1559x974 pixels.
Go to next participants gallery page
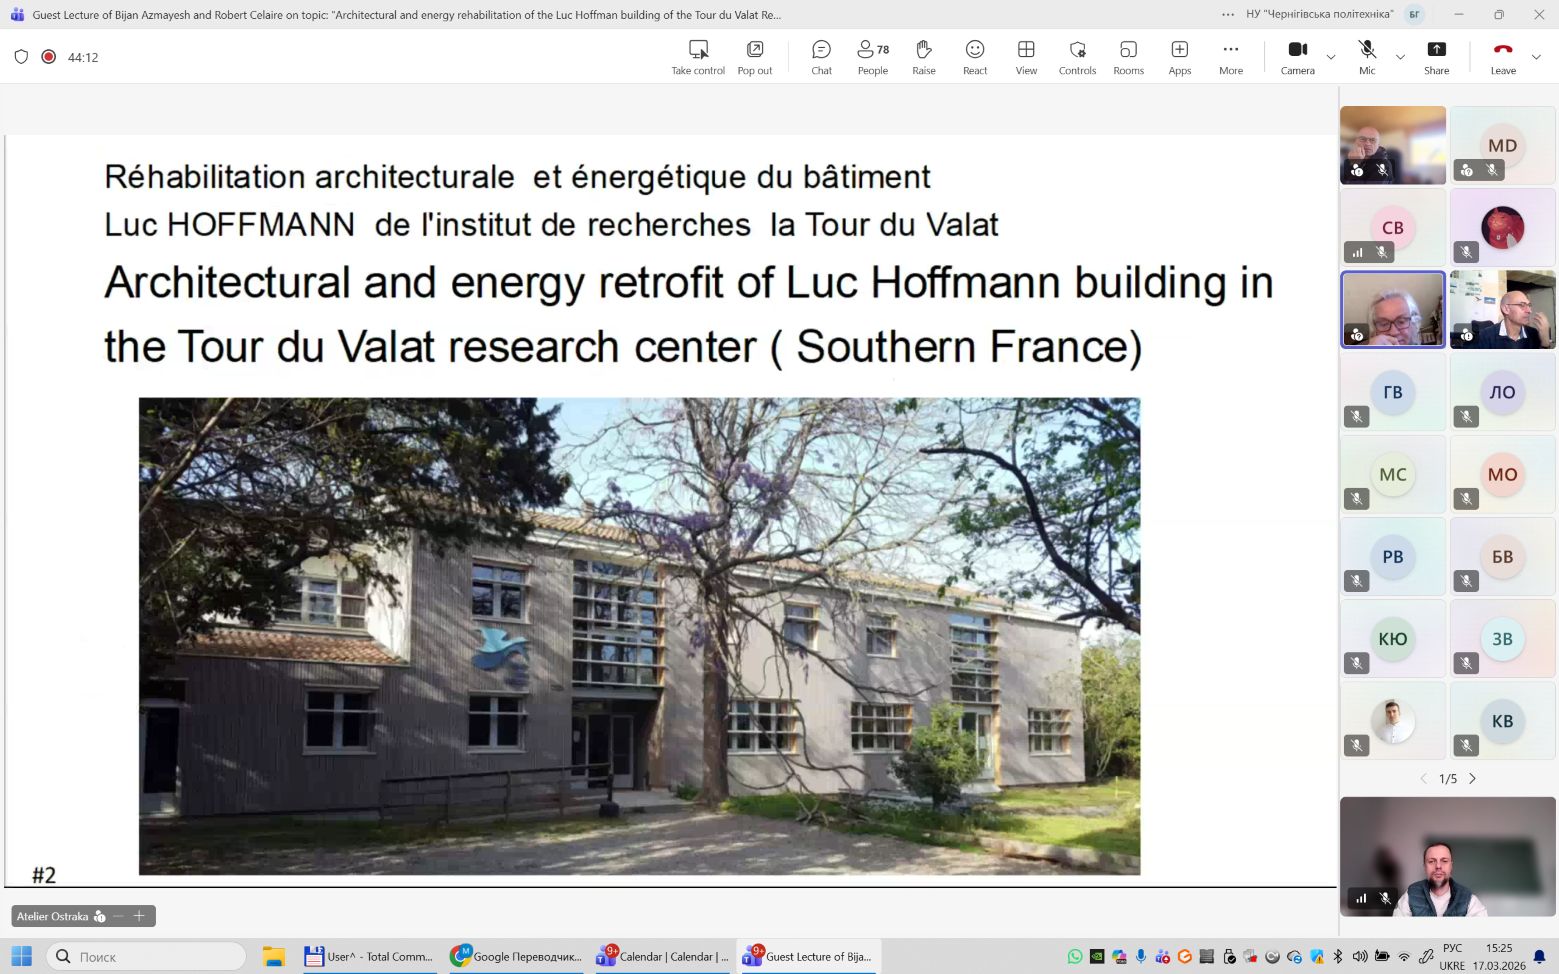(x=1472, y=778)
